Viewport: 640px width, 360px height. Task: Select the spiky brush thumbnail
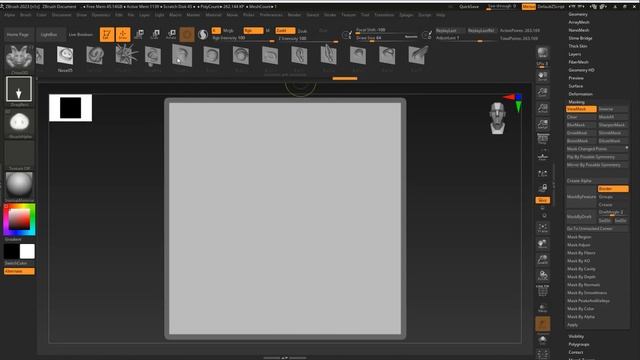(x=125, y=55)
